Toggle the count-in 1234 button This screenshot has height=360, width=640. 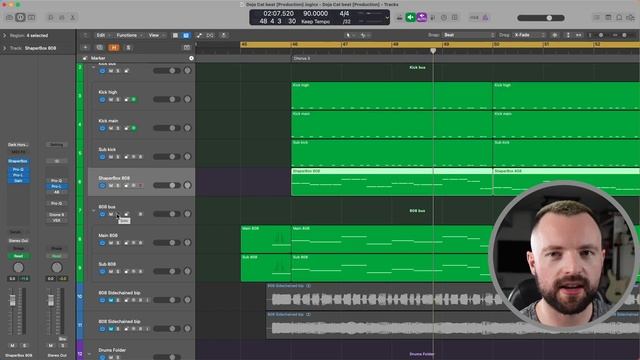(x=474, y=18)
